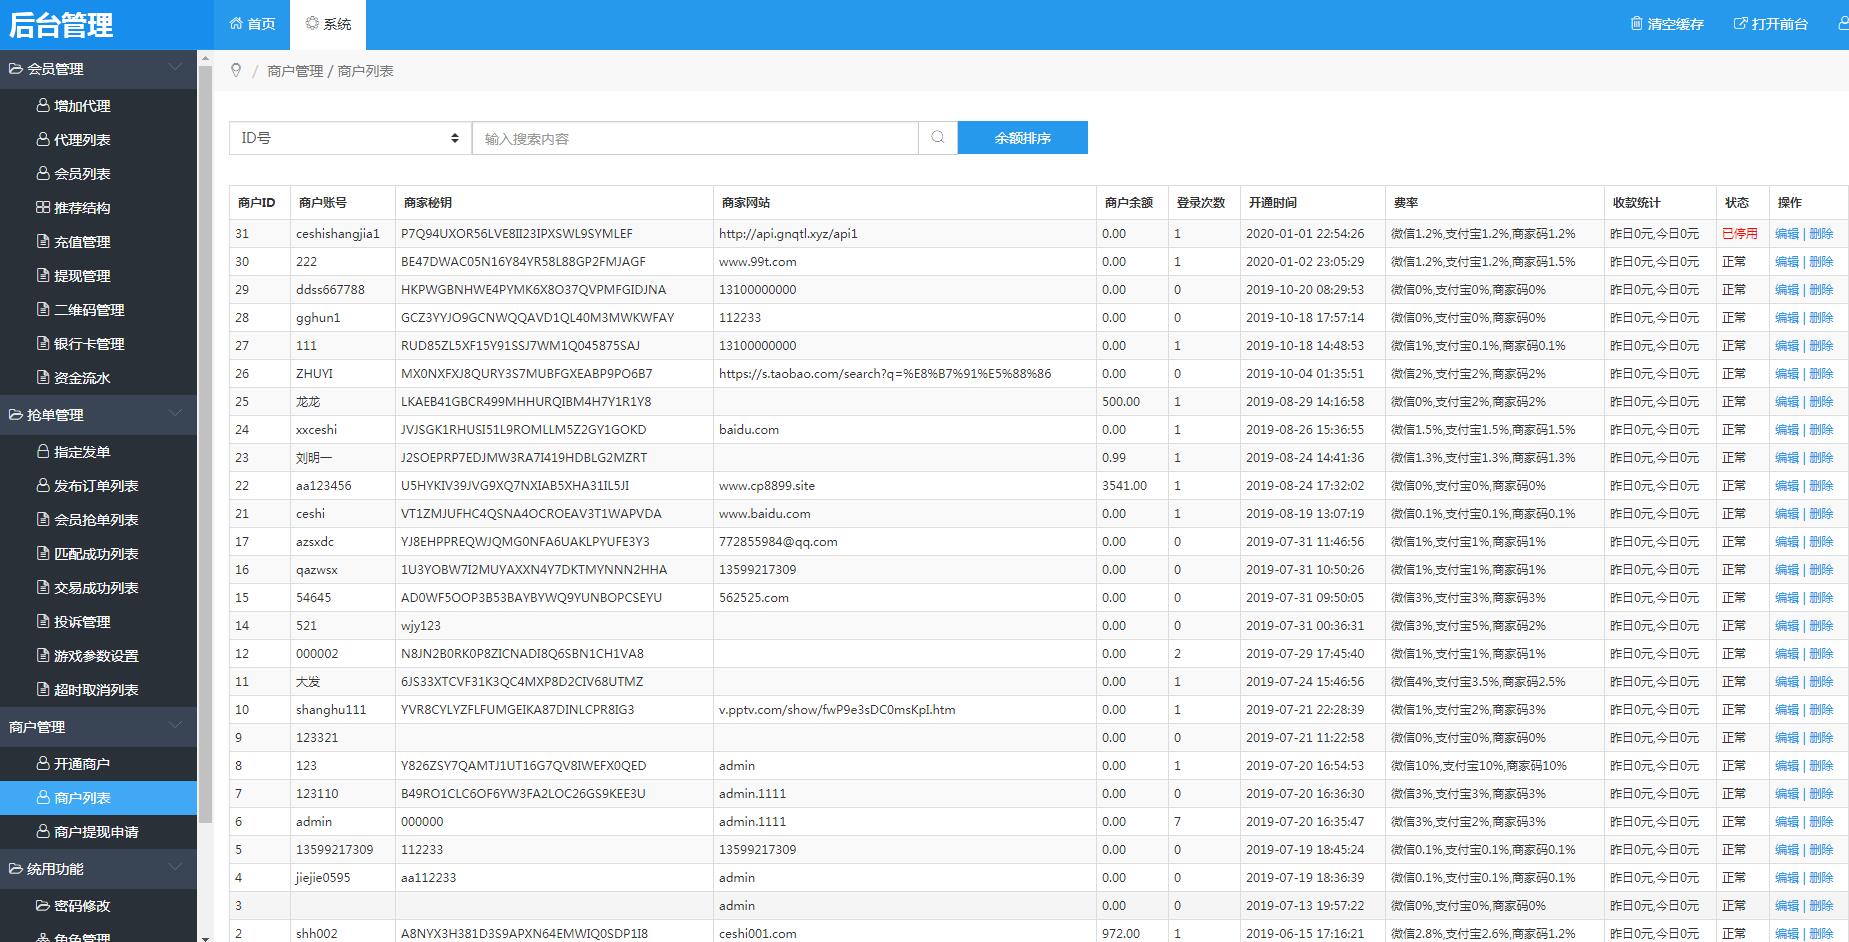The width and height of the screenshot is (1849, 942).
Task: Click the balance value 500.00
Action: [1121, 401]
